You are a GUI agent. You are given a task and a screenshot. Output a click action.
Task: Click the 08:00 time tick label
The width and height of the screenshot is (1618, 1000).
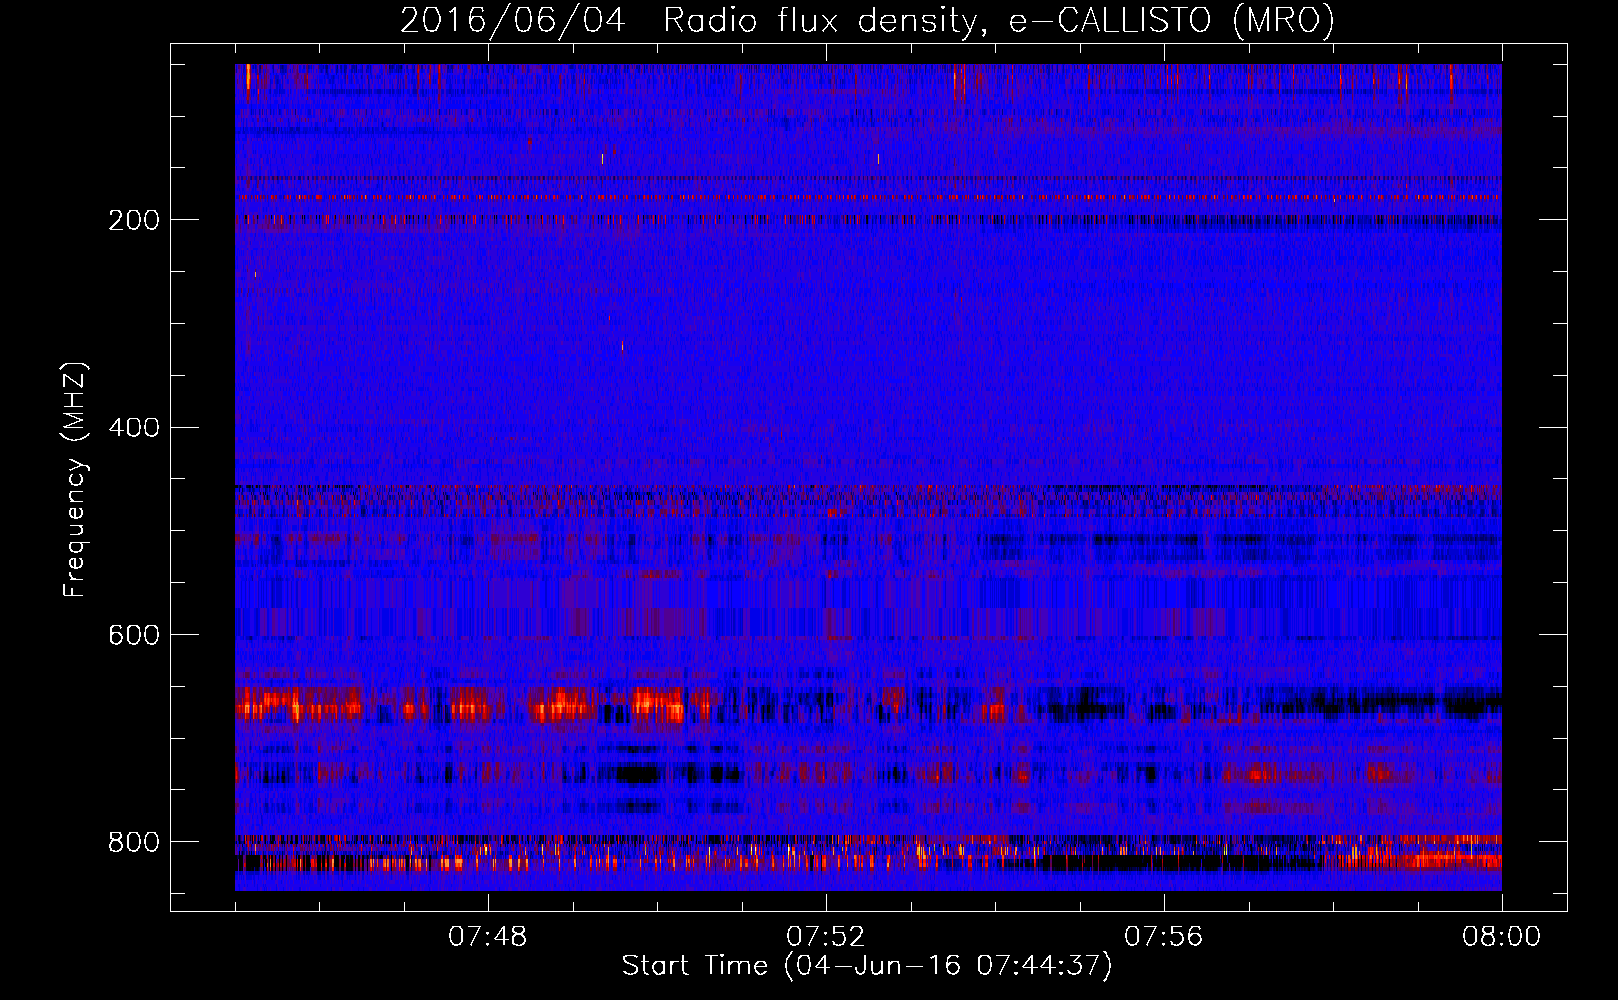tap(1501, 937)
